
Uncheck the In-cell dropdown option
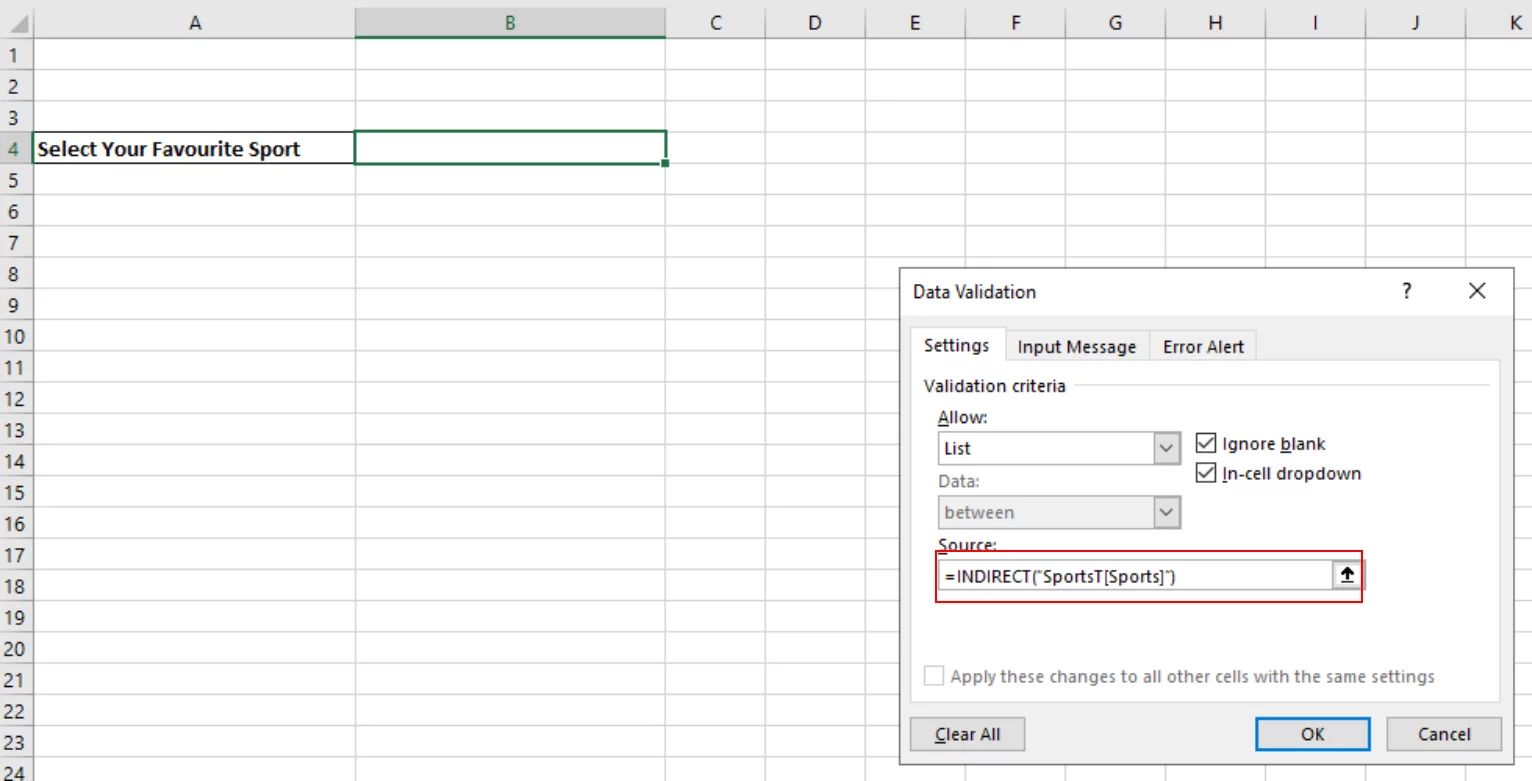tap(1205, 473)
